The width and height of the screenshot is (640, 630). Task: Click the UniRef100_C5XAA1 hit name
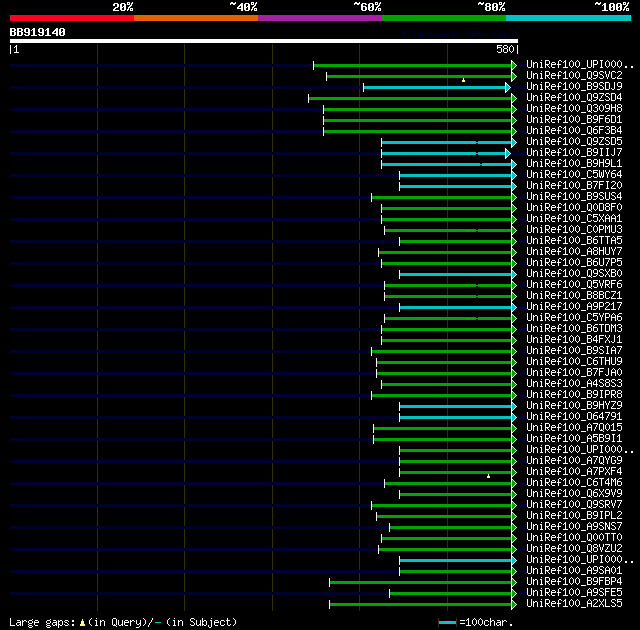point(574,219)
